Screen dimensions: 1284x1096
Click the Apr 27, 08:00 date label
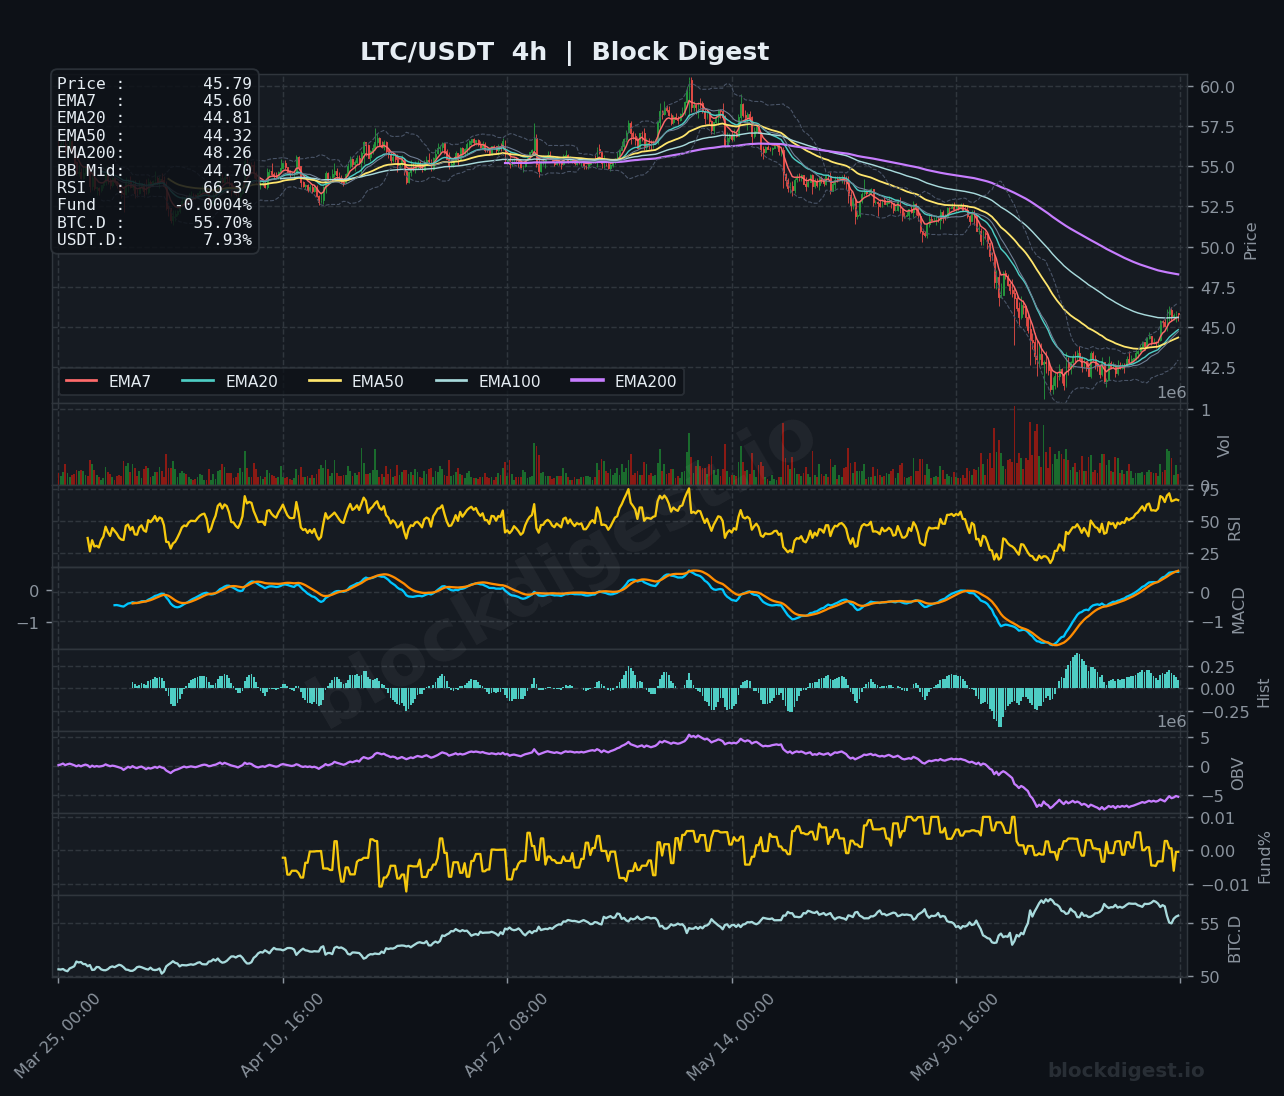click(x=506, y=1036)
